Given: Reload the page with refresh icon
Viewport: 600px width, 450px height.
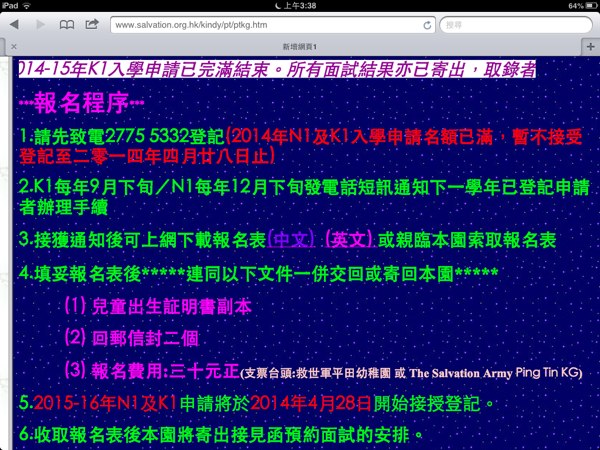Looking at the screenshot, I should pos(428,23).
